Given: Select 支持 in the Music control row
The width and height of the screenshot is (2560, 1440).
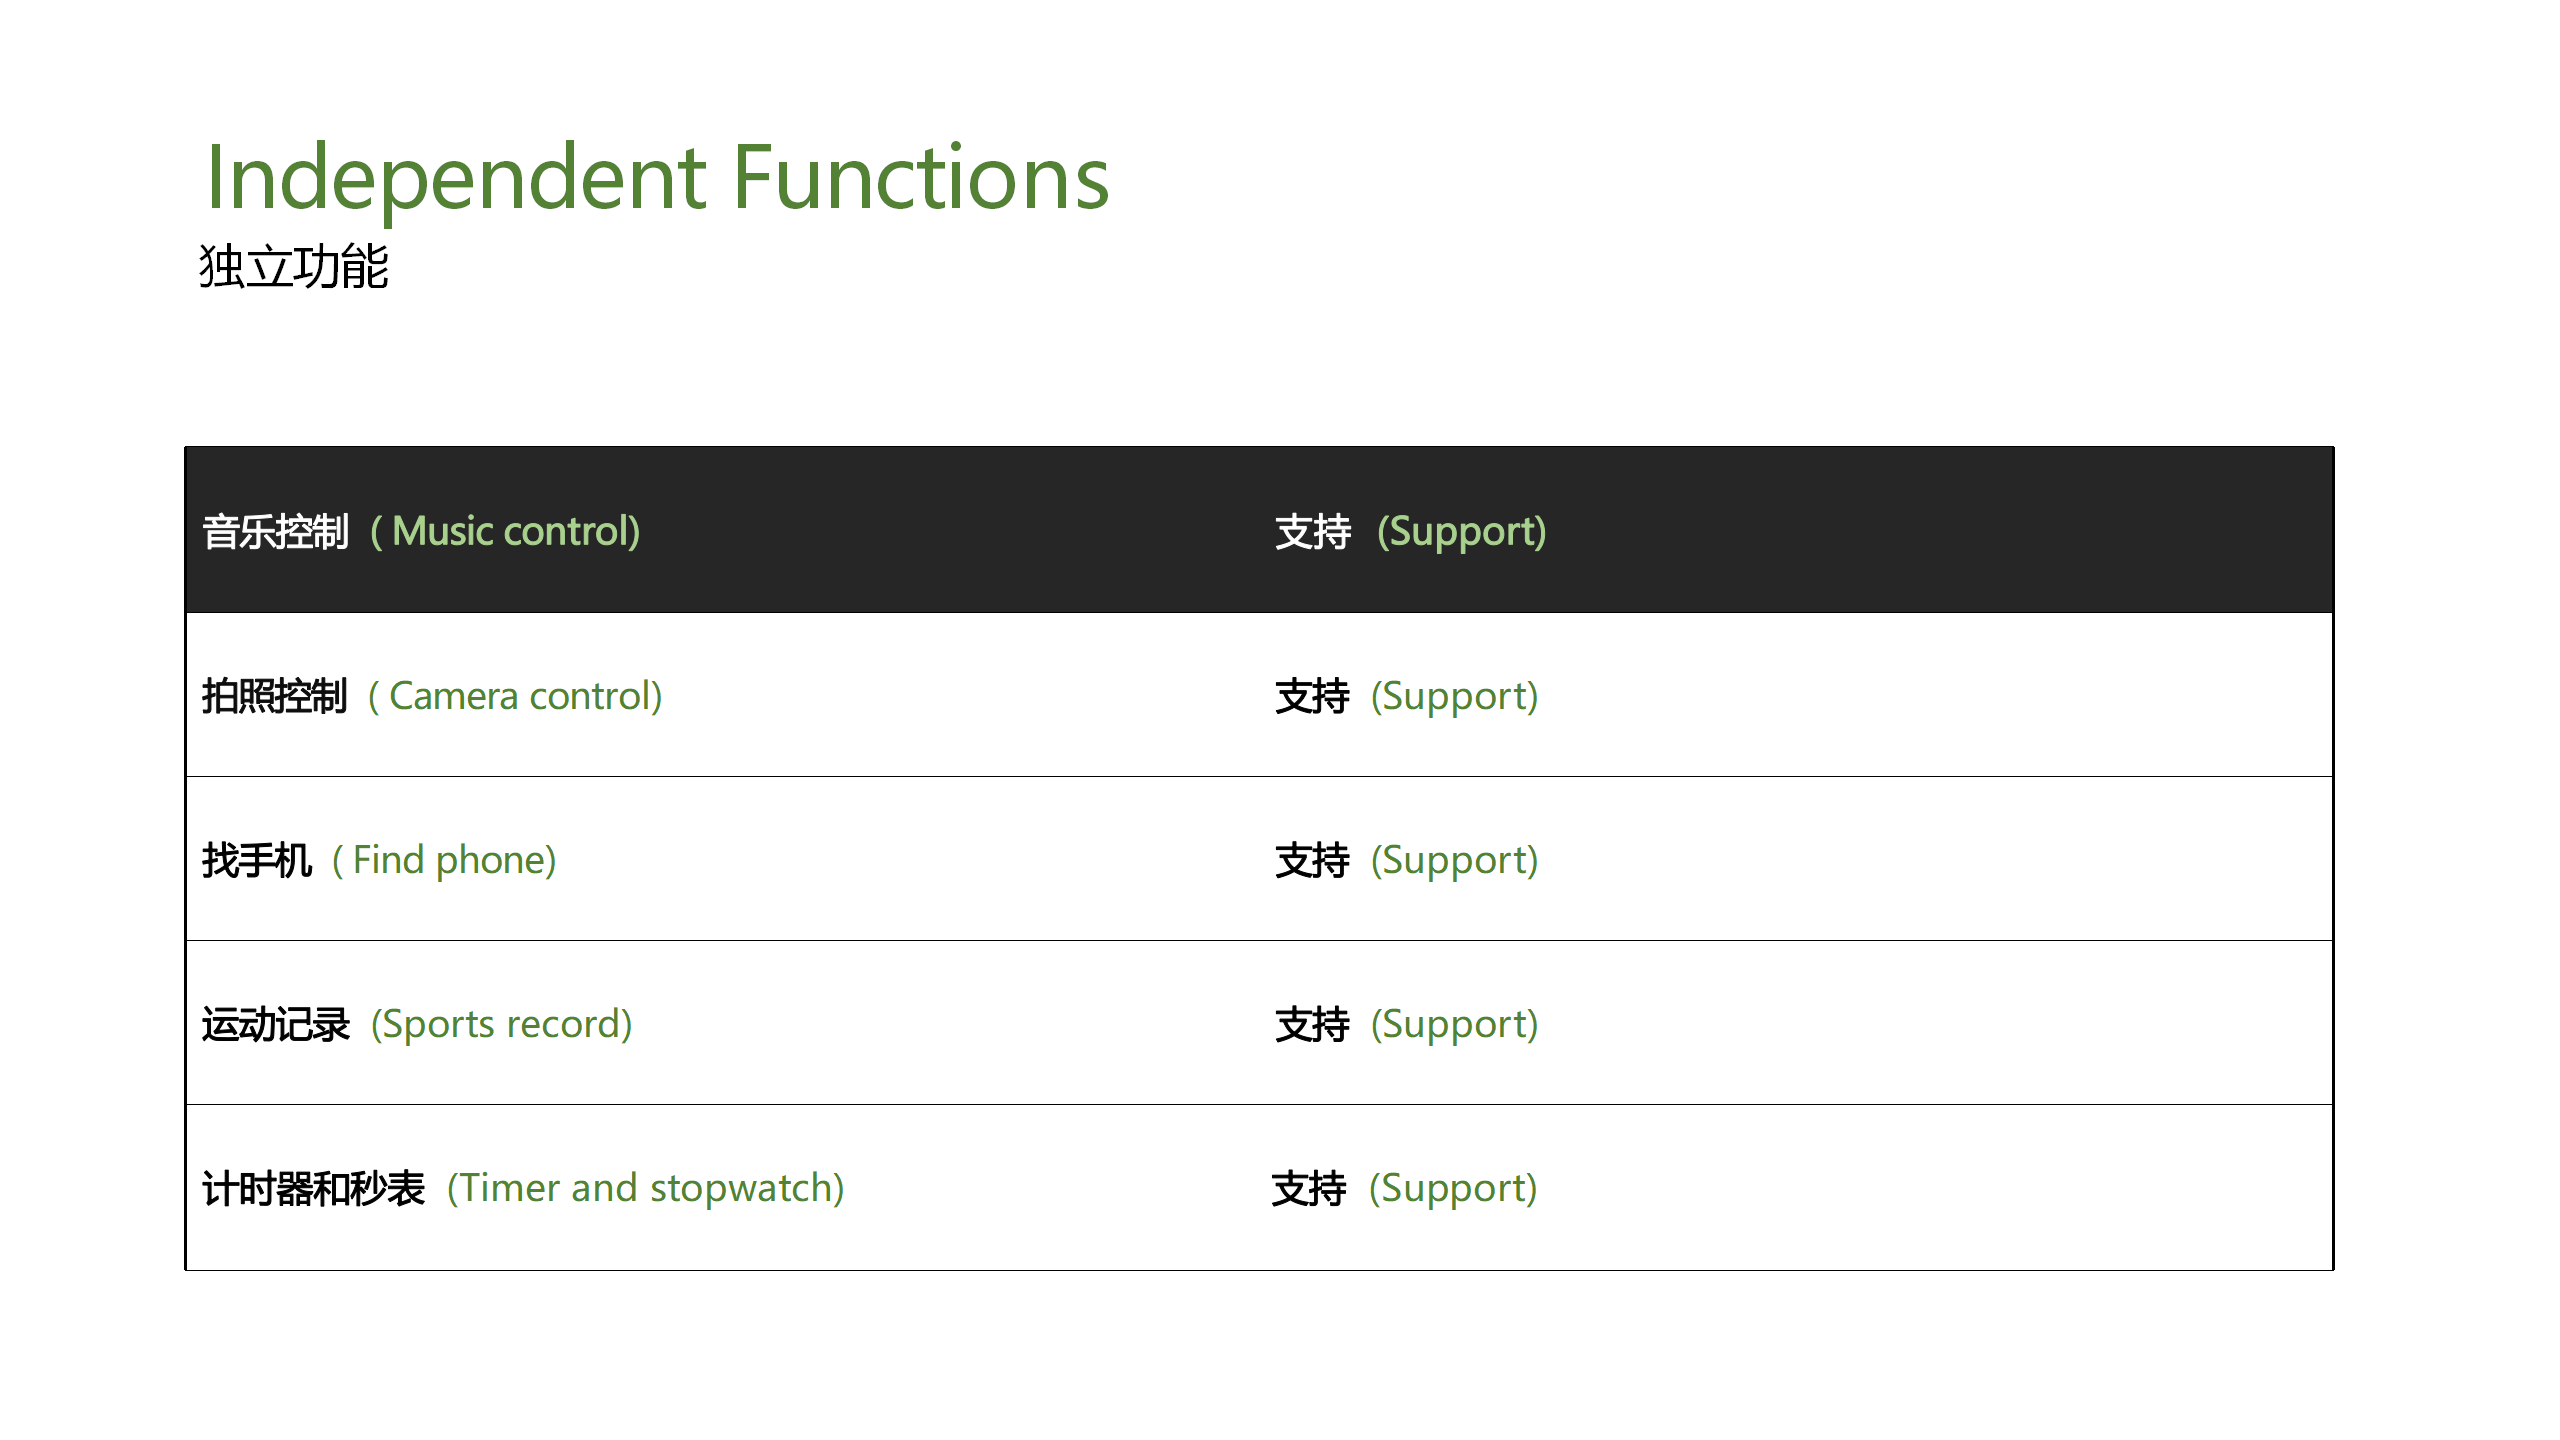Looking at the screenshot, I should (x=1313, y=531).
